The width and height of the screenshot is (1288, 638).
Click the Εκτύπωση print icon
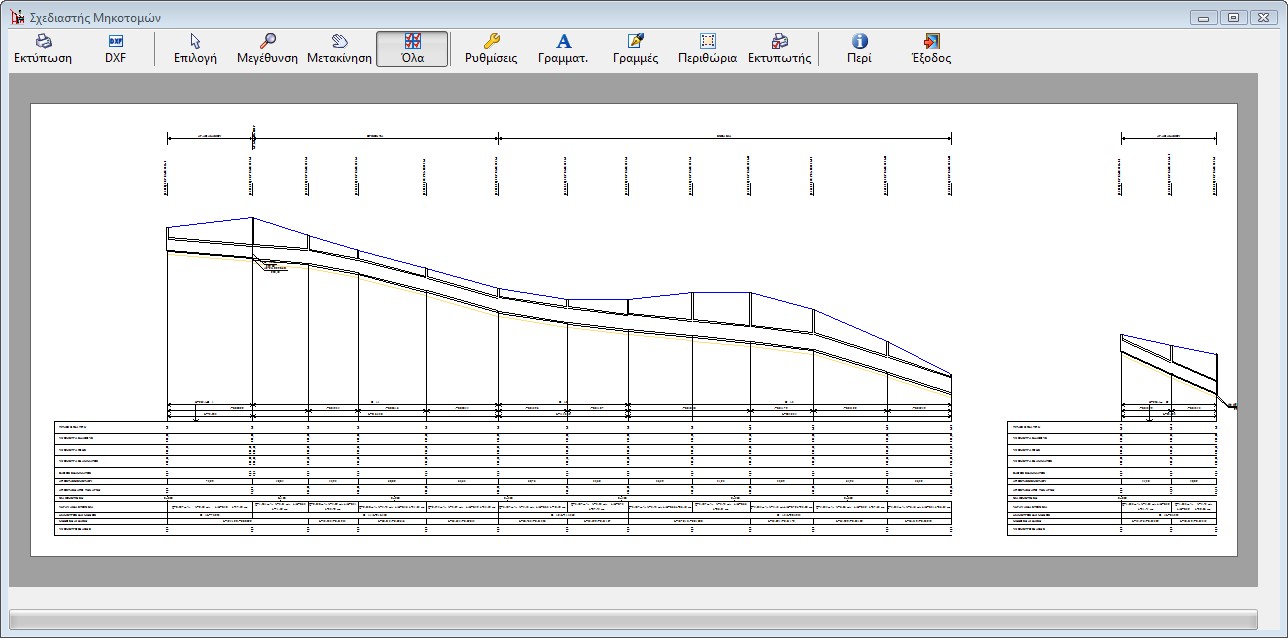43,48
